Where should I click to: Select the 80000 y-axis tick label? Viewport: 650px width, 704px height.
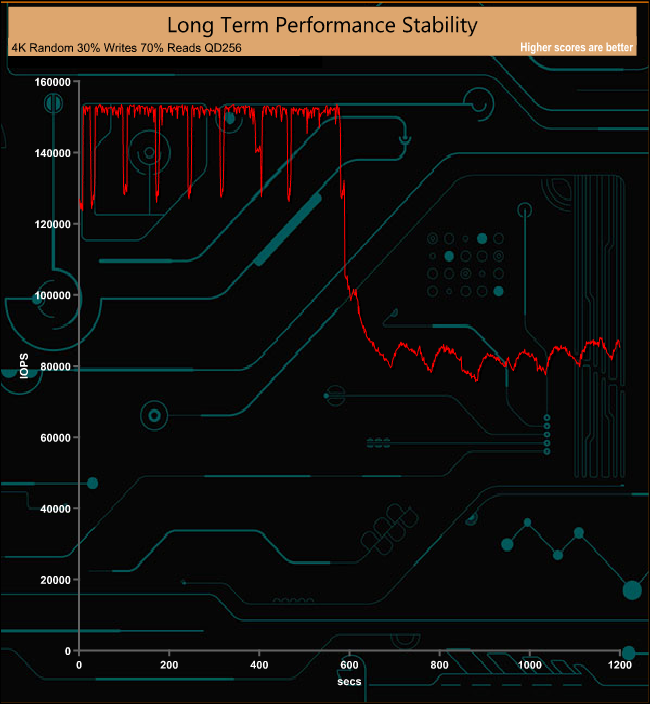(x=53, y=366)
